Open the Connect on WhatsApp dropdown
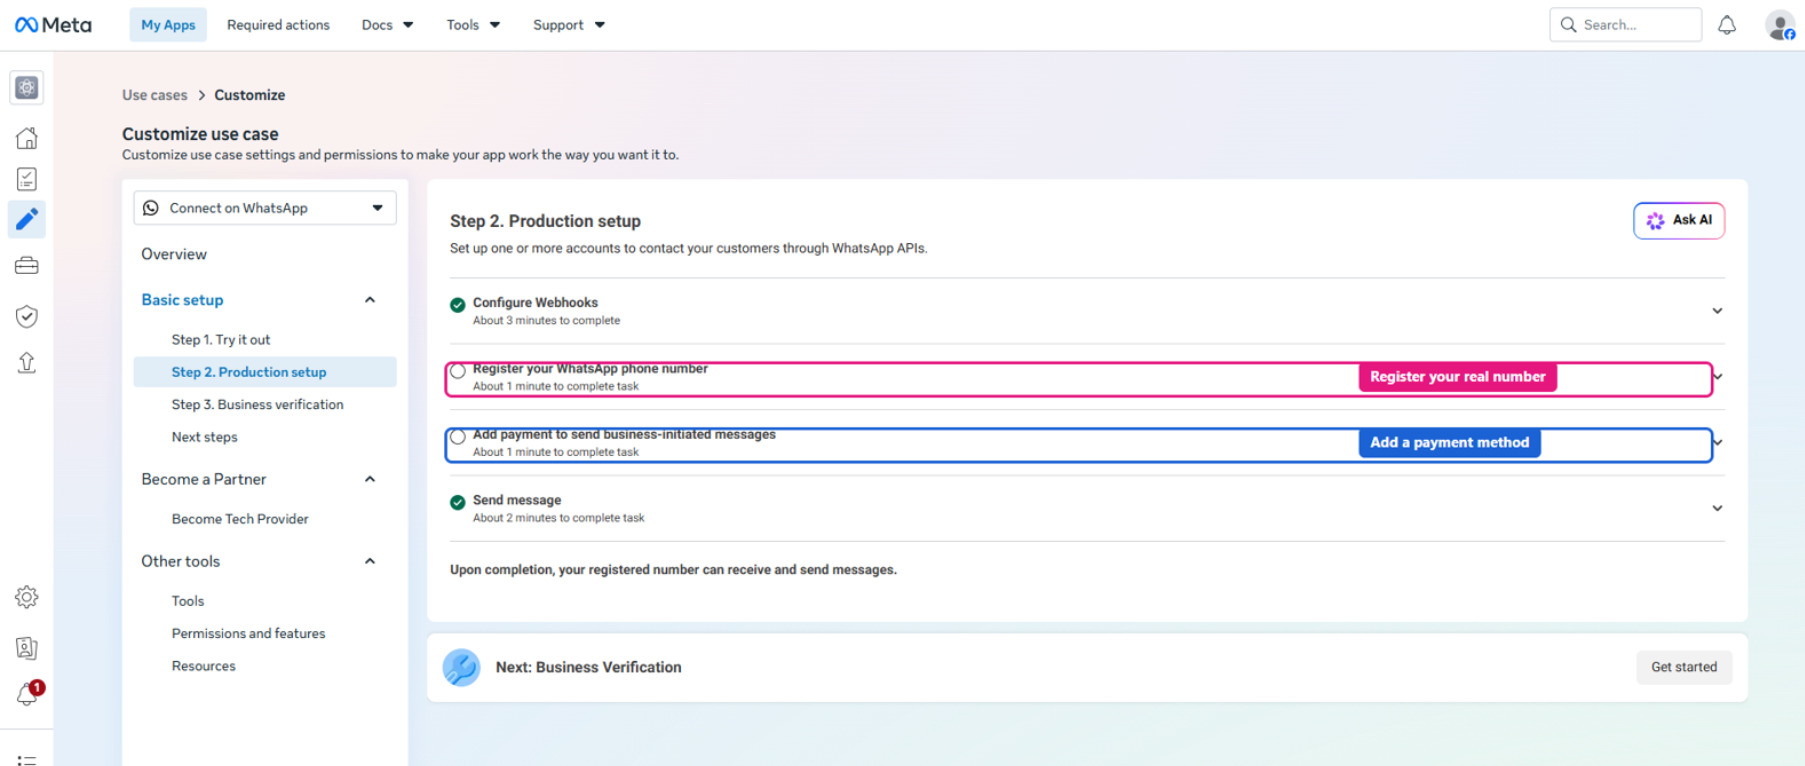1805x766 pixels. [265, 208]
